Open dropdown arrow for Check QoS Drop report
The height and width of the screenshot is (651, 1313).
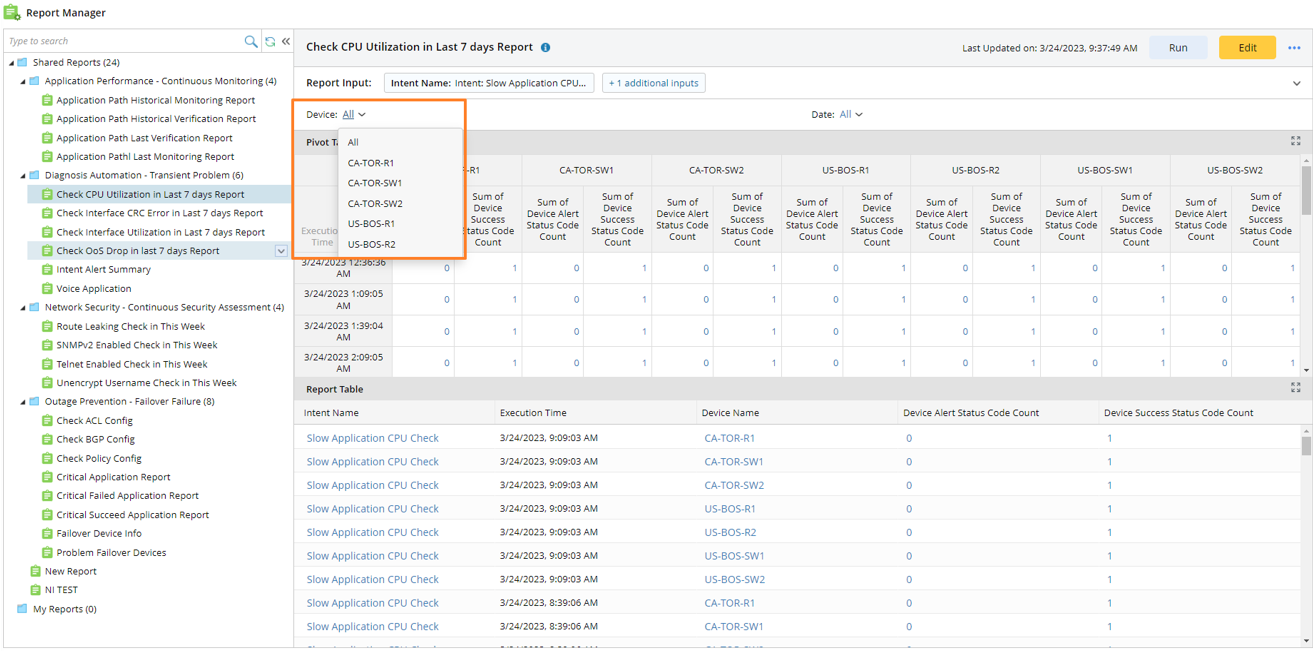(x=281, y=251)
